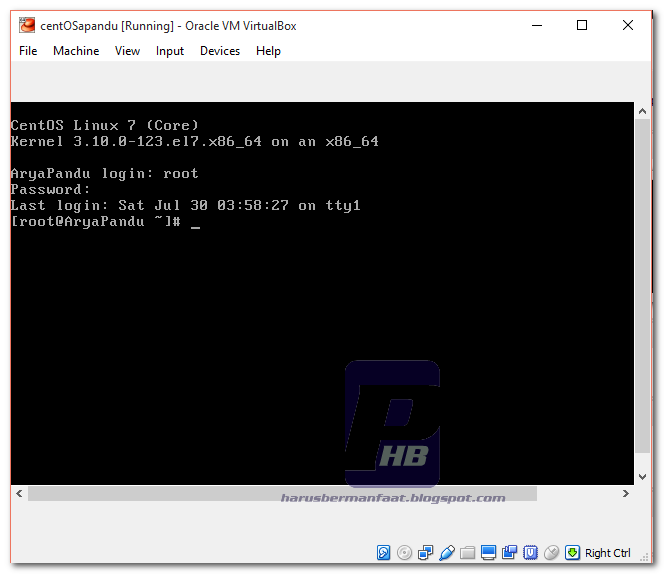
Task: Click the USB devices status icon
Action: [446, 552]
